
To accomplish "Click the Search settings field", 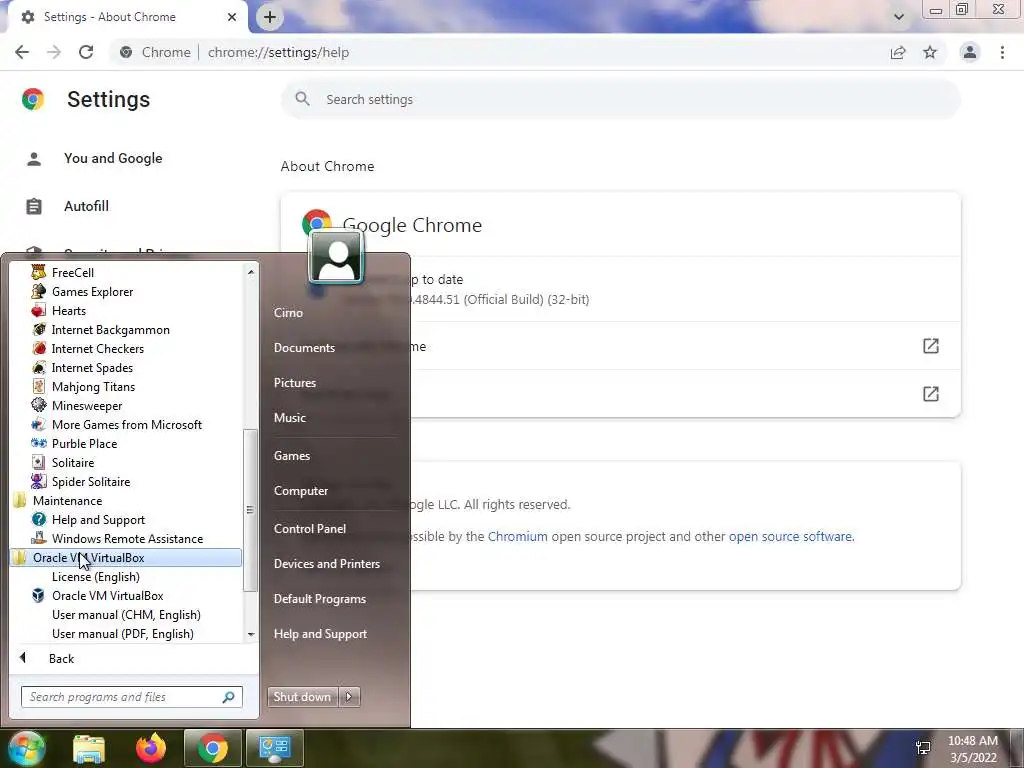I will (620, 99).
